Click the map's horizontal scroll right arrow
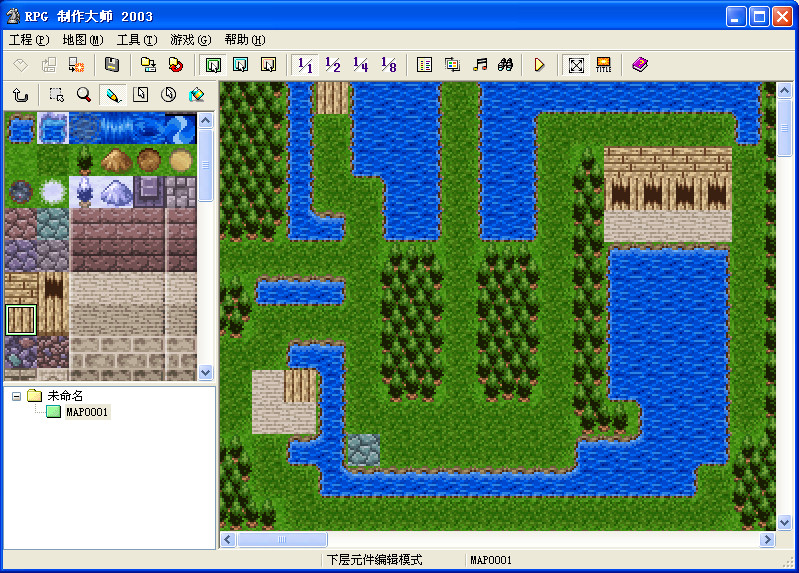 (x=767, y=539)
